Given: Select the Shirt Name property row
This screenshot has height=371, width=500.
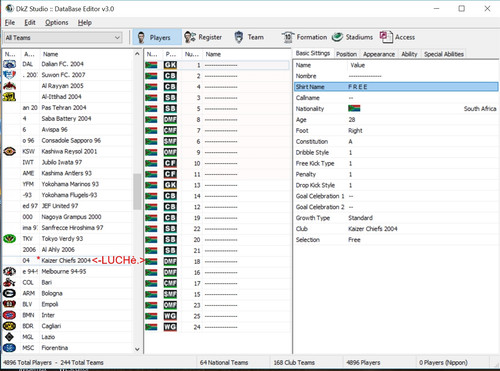Looking at the screenshot, I should (396, 87).
